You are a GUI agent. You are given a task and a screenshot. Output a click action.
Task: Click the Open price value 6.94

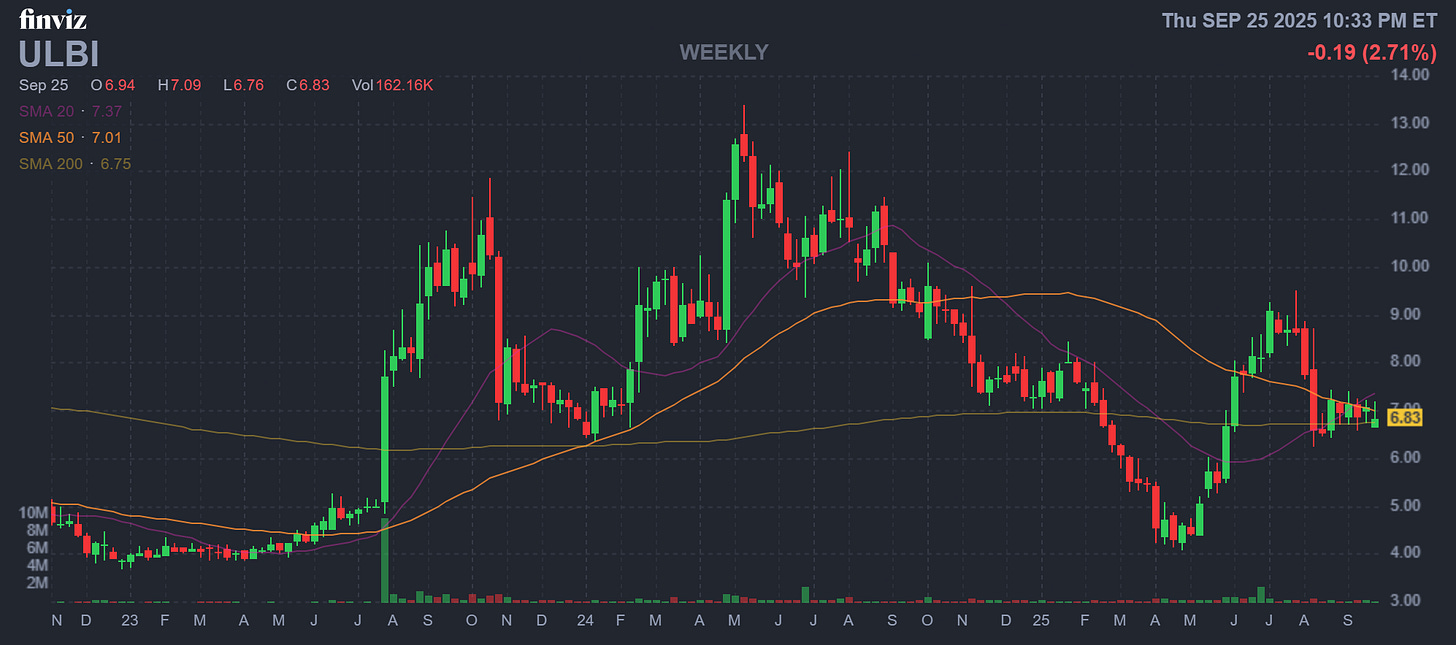pos(115,85)
